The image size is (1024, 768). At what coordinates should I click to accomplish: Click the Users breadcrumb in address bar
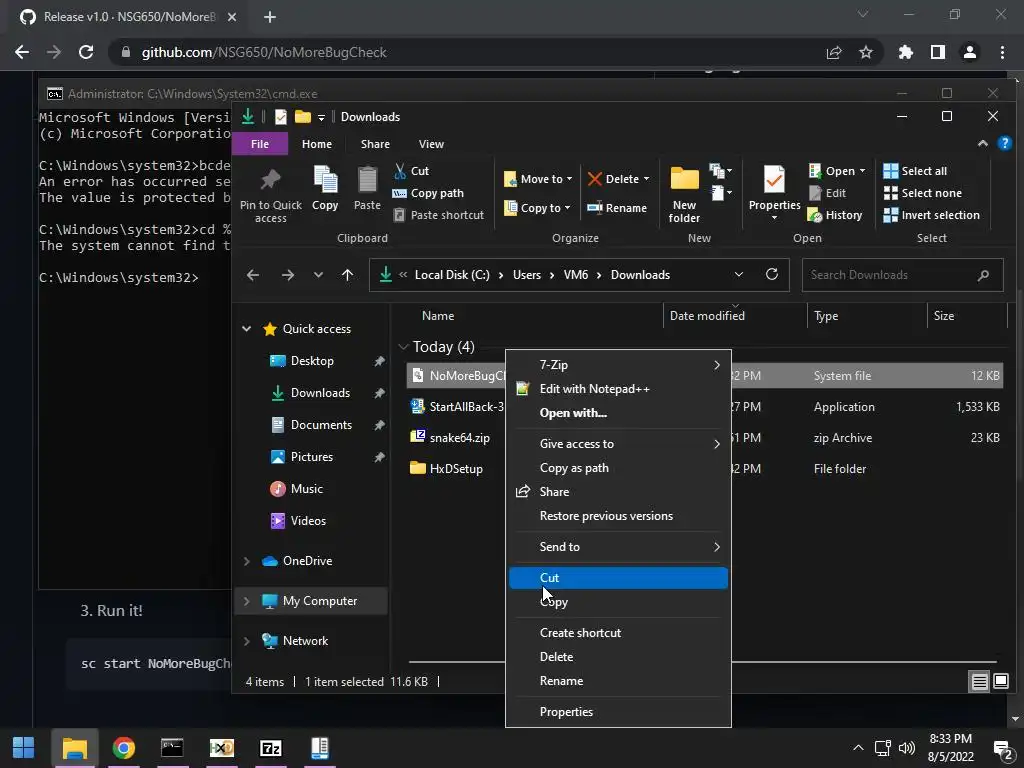pyautogui.click(x=526, y=275)
